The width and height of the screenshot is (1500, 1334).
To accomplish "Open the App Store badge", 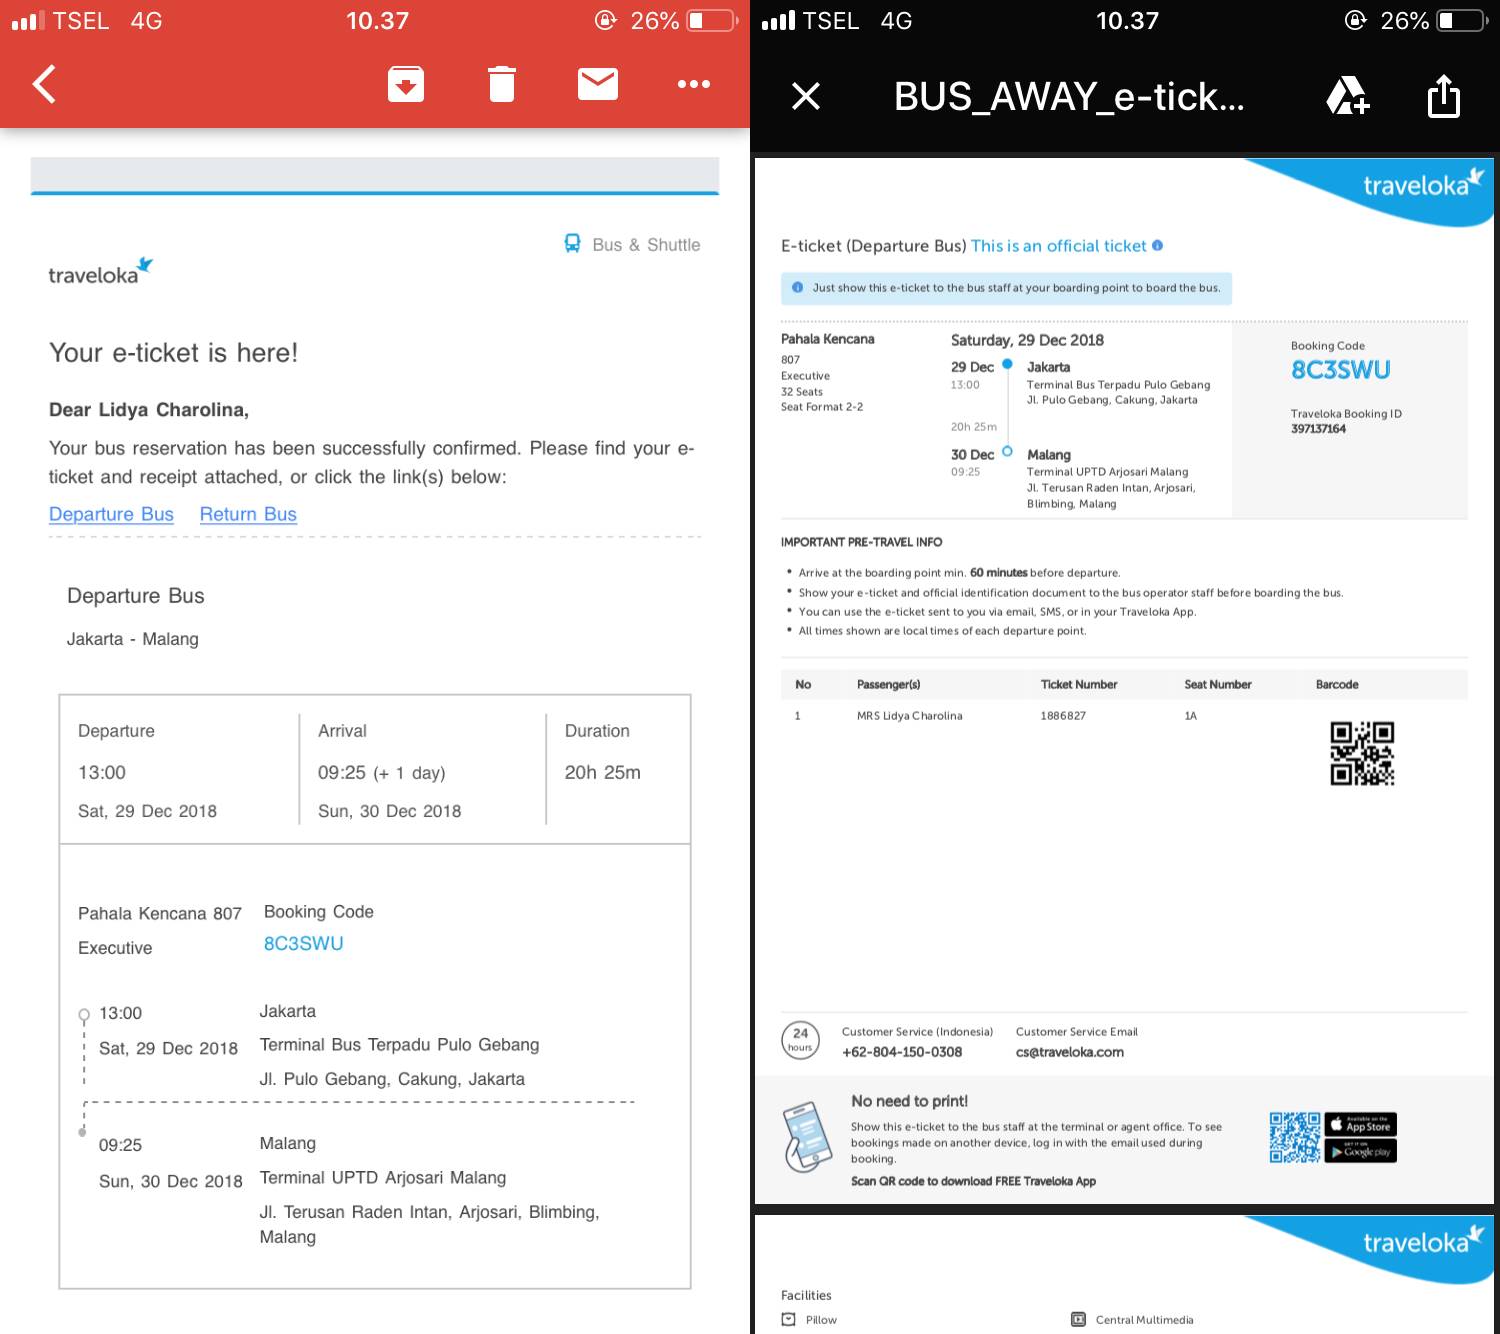I will 1361,1124.
